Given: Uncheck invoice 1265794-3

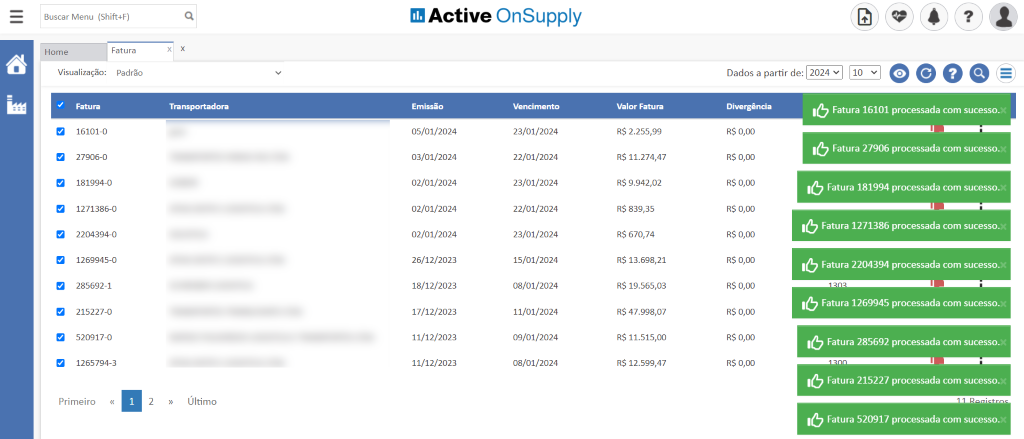Looking at the screenshot, I should tap(61, 363).
